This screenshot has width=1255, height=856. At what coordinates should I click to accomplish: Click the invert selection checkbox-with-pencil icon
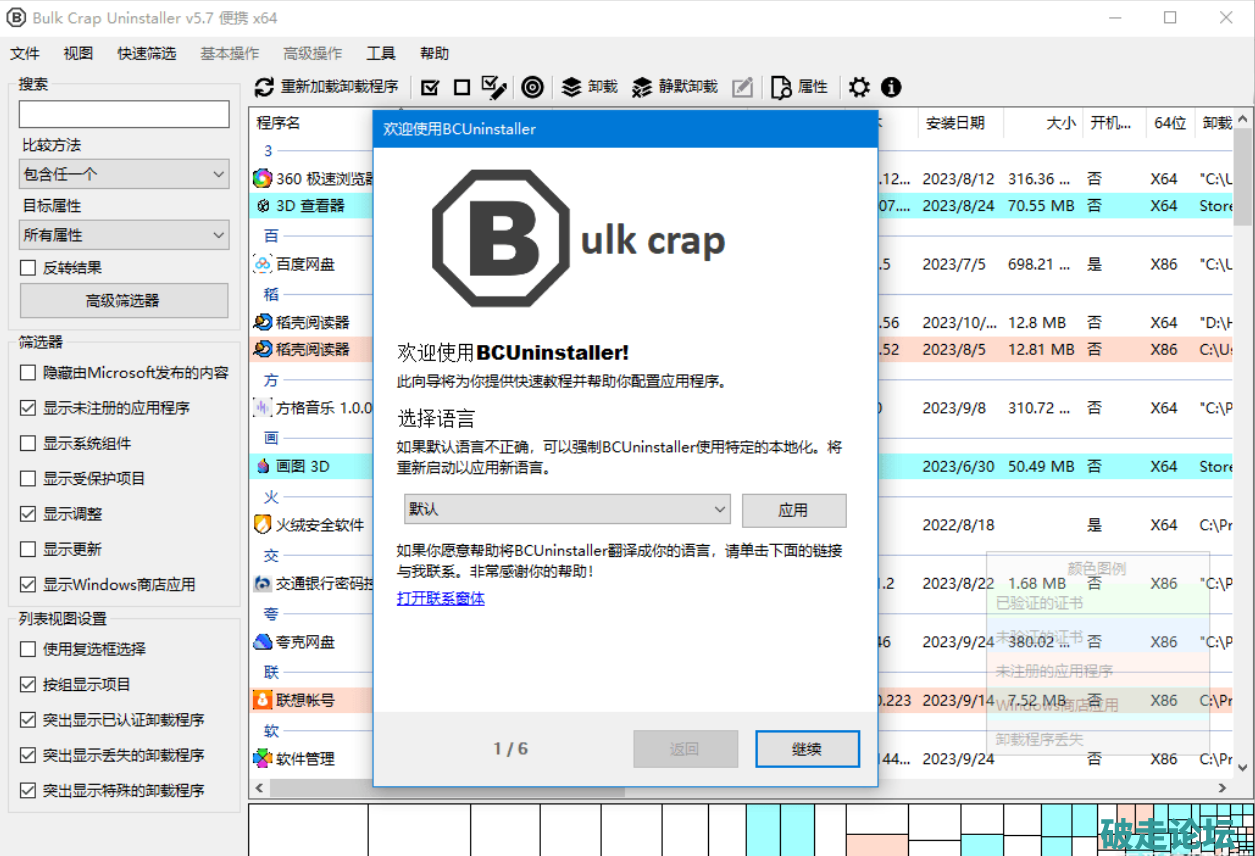[x=494, y=88]
